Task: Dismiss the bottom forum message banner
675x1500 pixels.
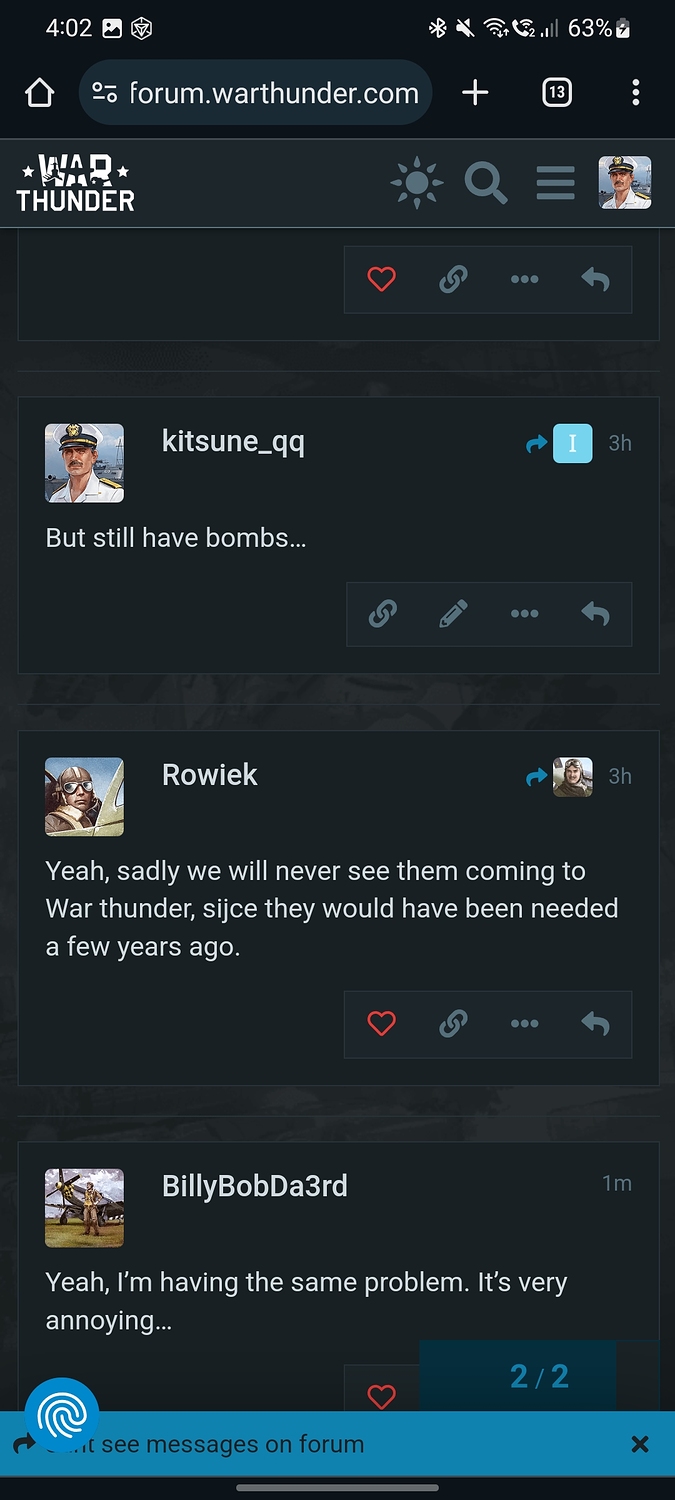Action: (x=641, y=1444)
